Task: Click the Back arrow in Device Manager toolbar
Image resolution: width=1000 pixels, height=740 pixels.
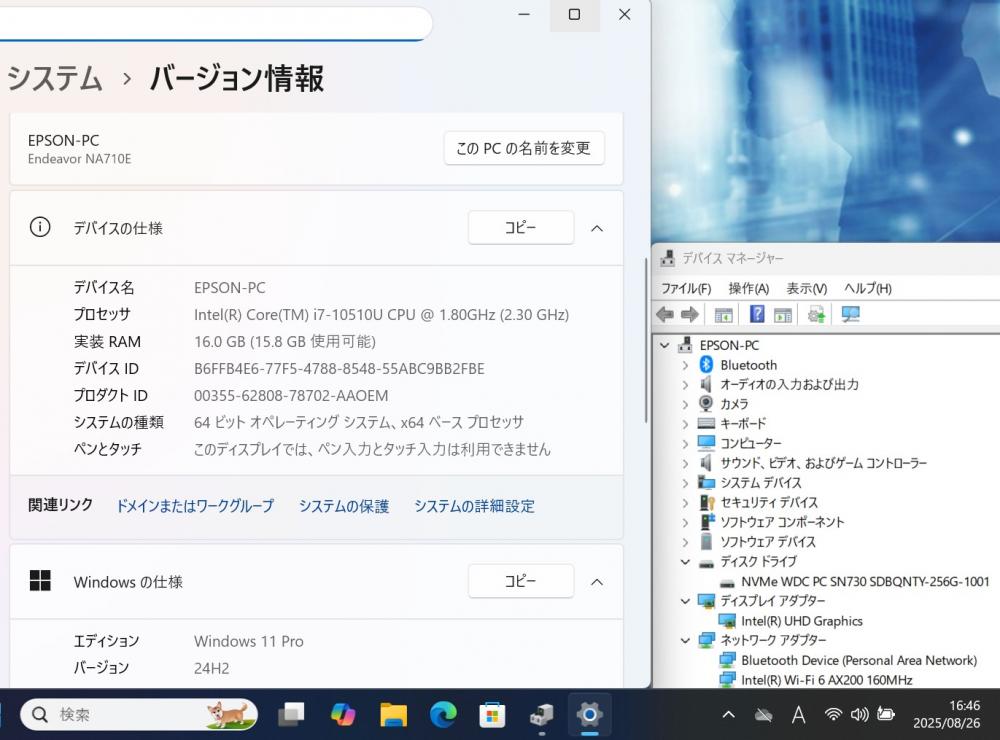Action: click(665, 314)
